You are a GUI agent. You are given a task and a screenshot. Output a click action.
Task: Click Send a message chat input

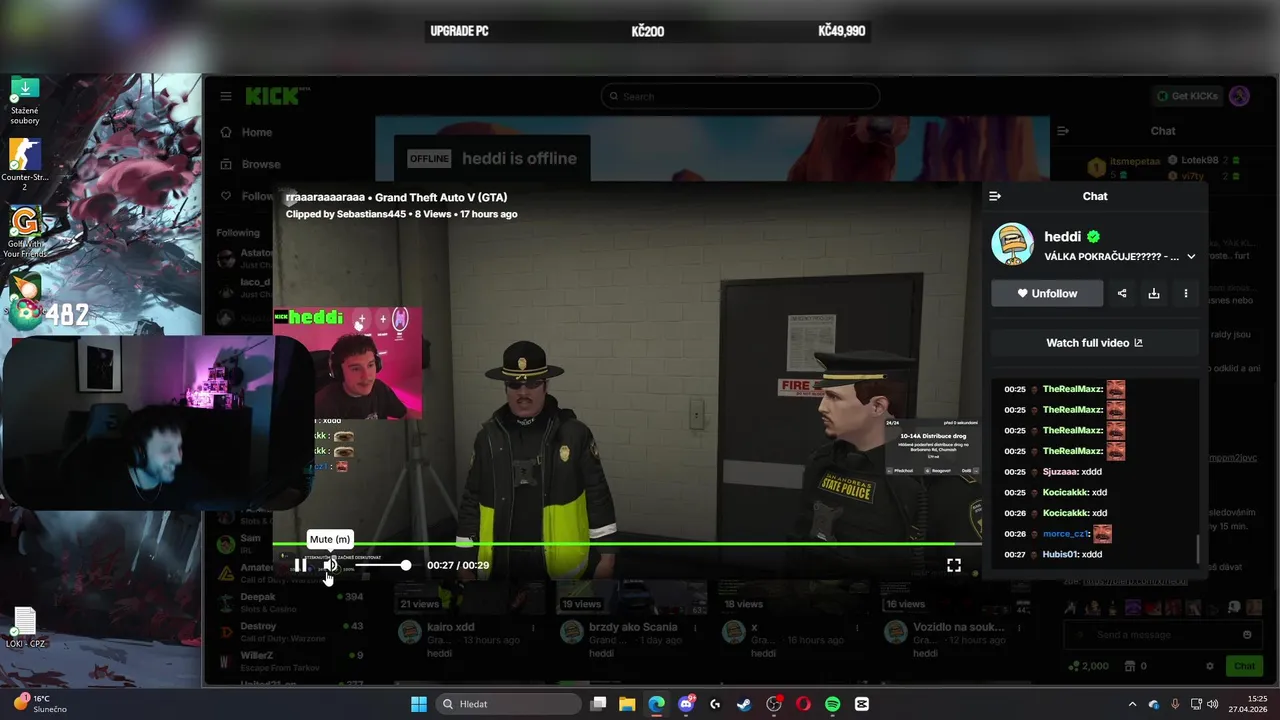click(x=1150, y=635)
